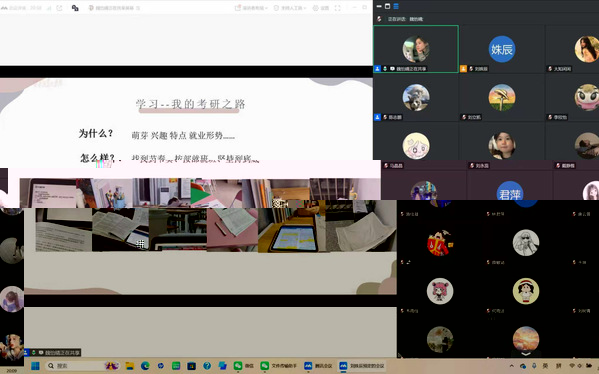Toggle the green microphone on the sharing presenter tile
The height and width of the screenshot is (374, 599).
tap(385, 69)
